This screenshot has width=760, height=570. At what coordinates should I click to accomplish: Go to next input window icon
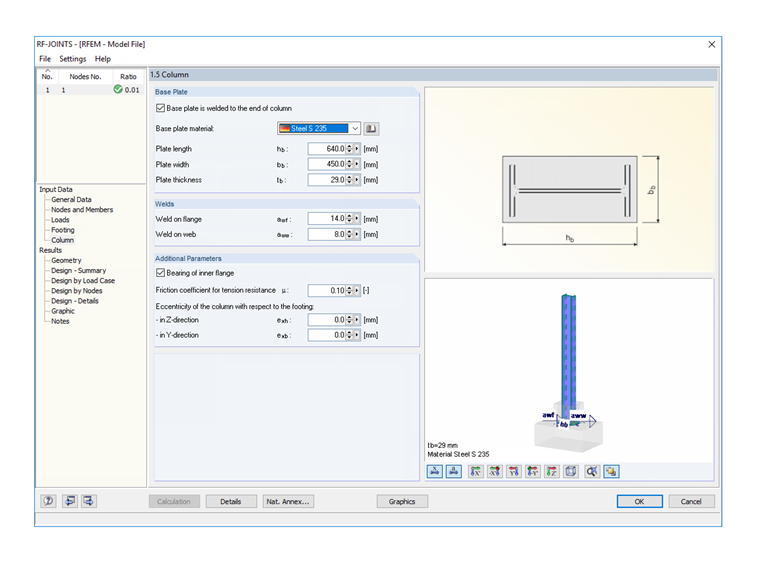[89, 501]
